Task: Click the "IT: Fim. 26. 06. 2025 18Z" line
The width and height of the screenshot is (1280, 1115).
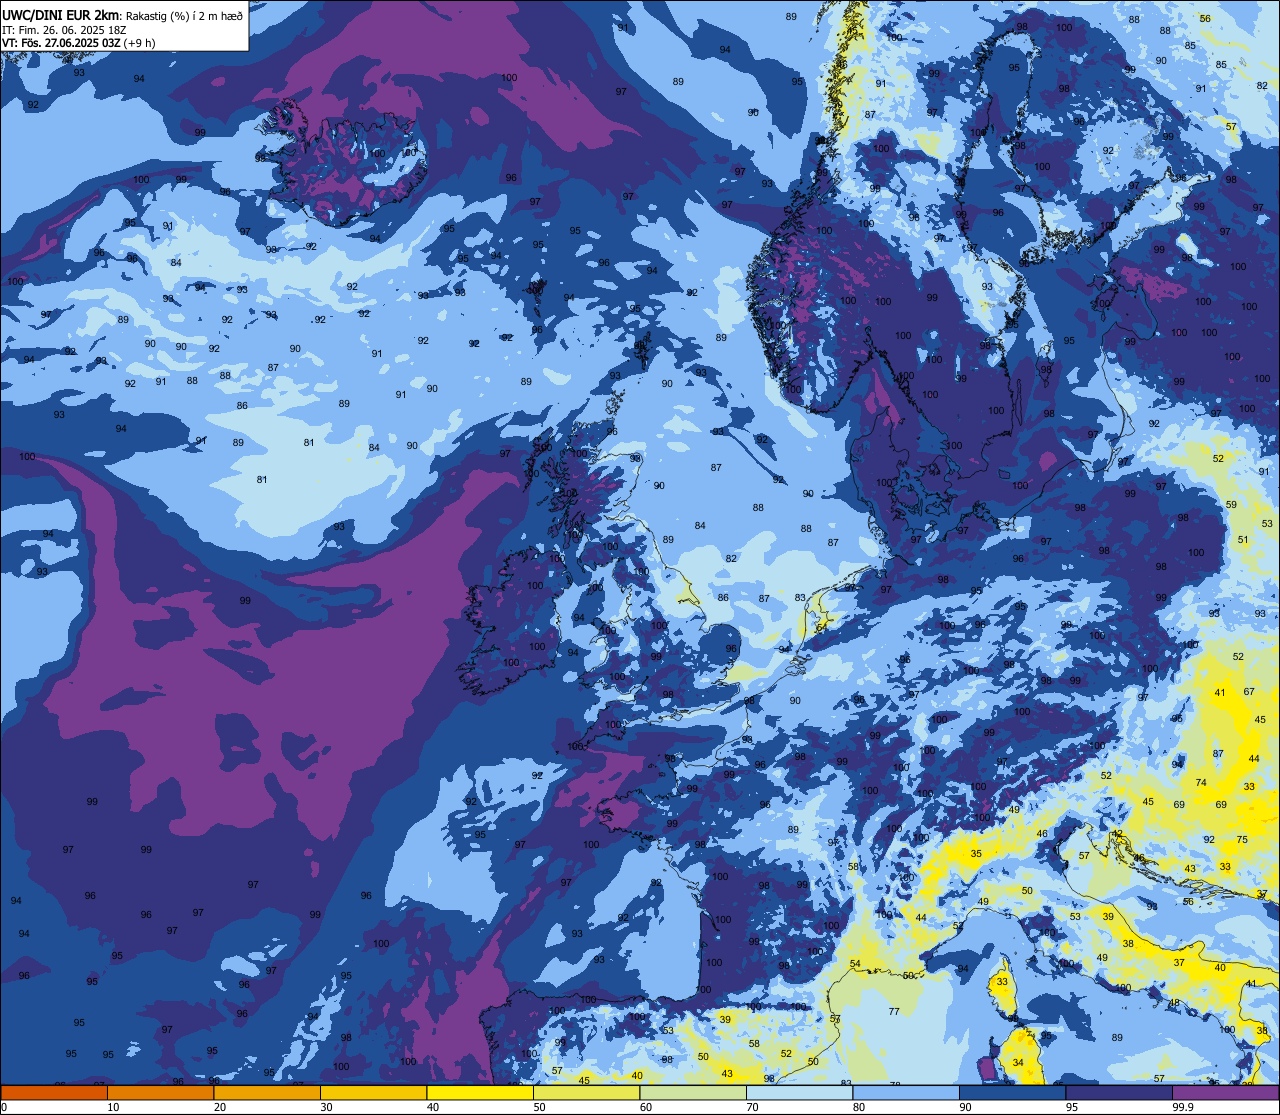Action: click(x=64, y=30)
